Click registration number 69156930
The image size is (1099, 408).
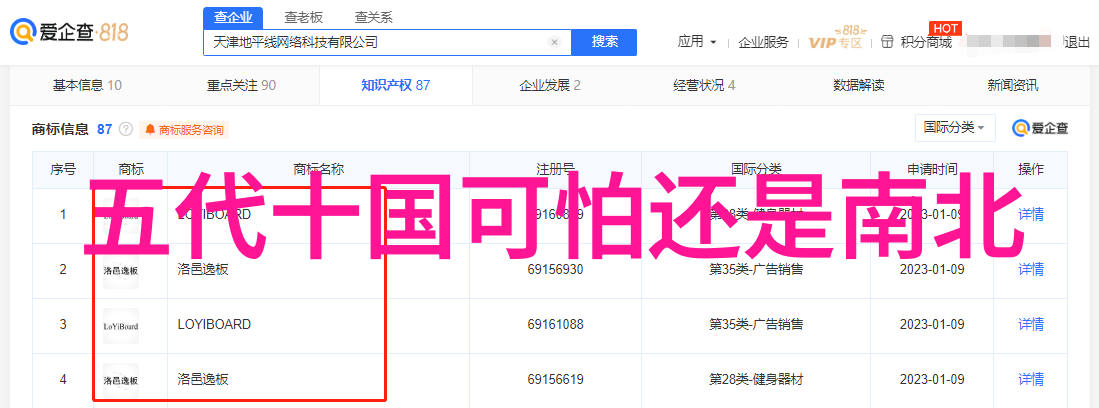coord(556,269)
